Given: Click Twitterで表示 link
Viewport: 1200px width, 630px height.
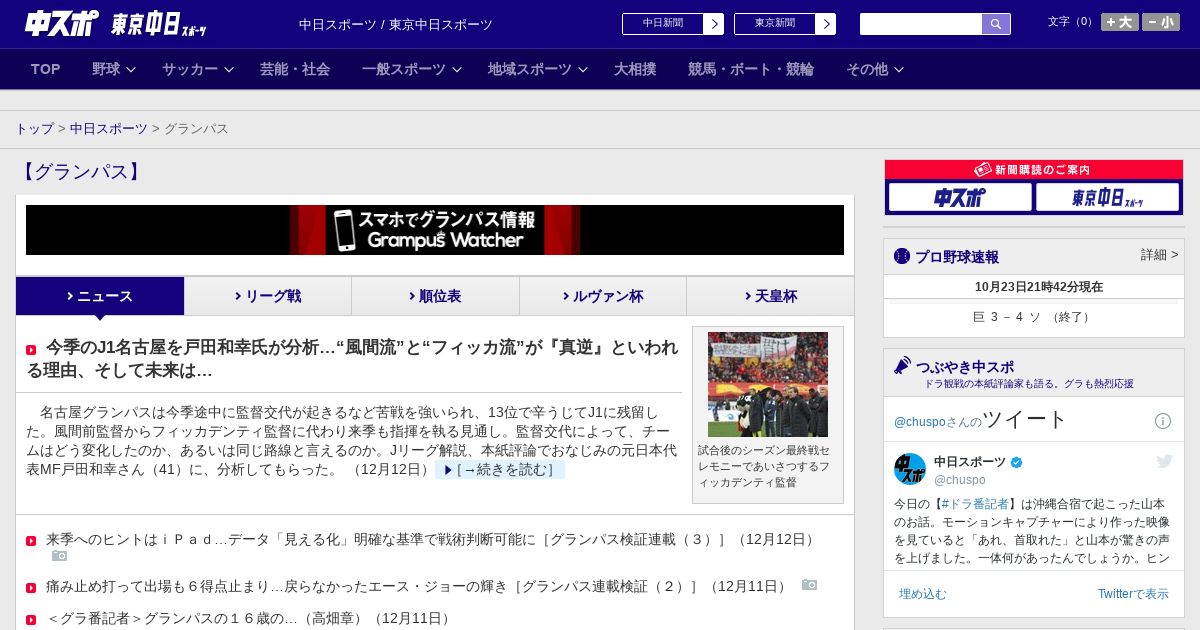Looking at the screenshot, I should (x=1133, y=594).
